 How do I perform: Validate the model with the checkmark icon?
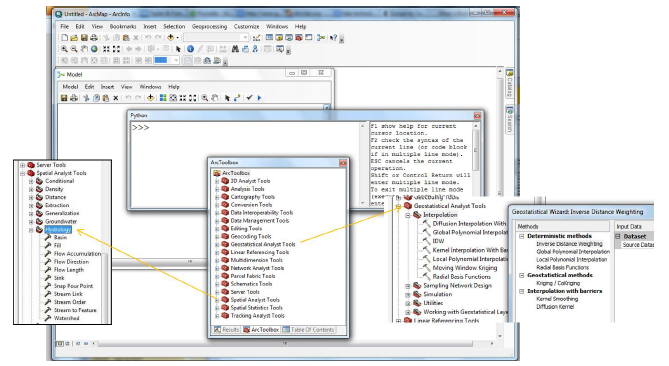point(249,98)
